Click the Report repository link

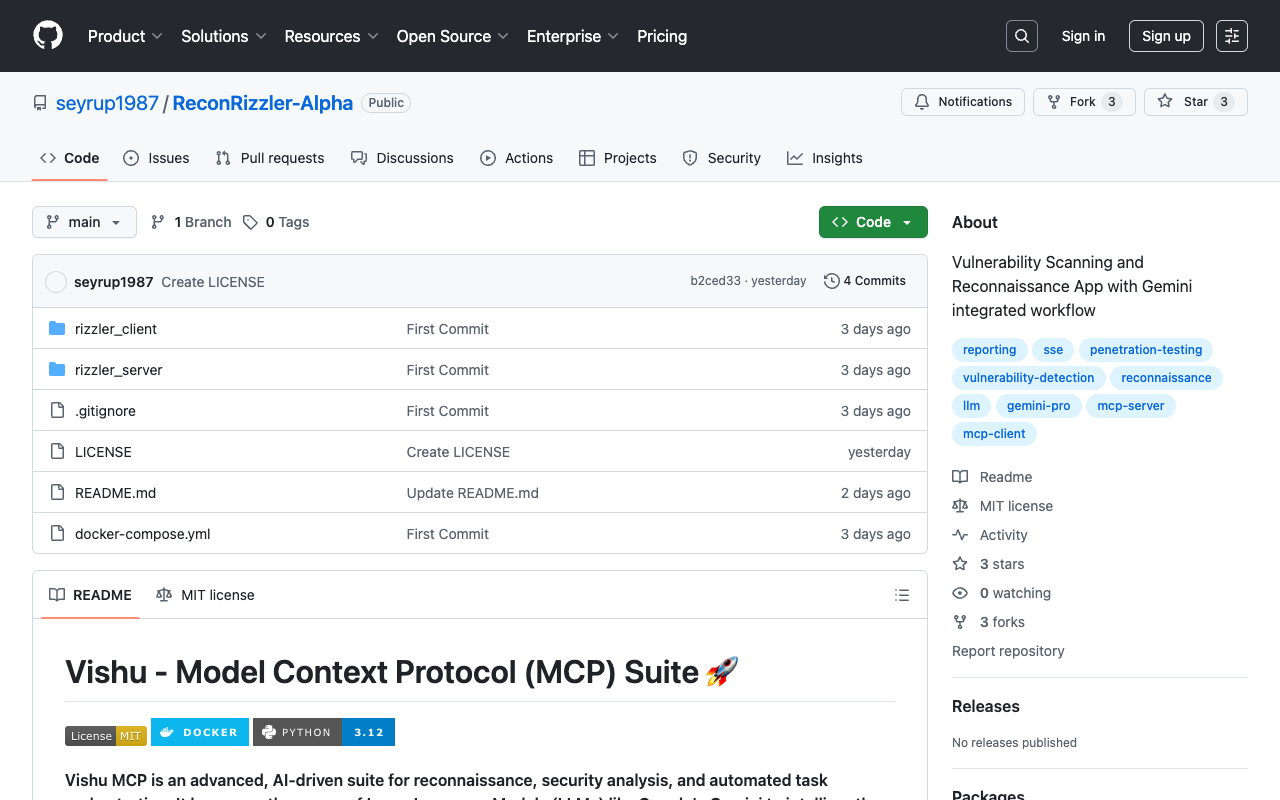(x=1008, y=651)
